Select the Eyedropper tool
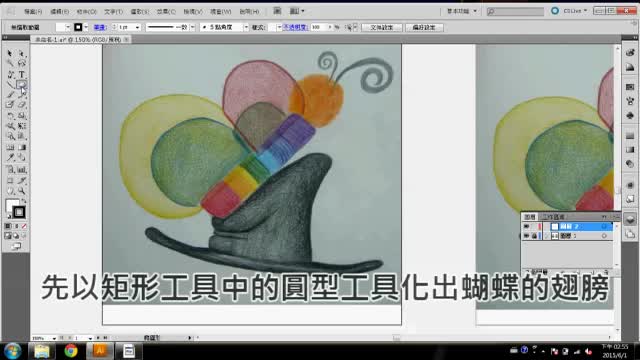 (x=10, y=158)
